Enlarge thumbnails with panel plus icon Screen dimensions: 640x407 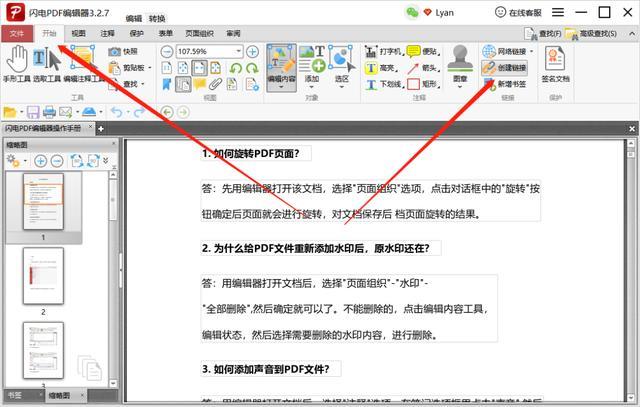click(40, 161)
